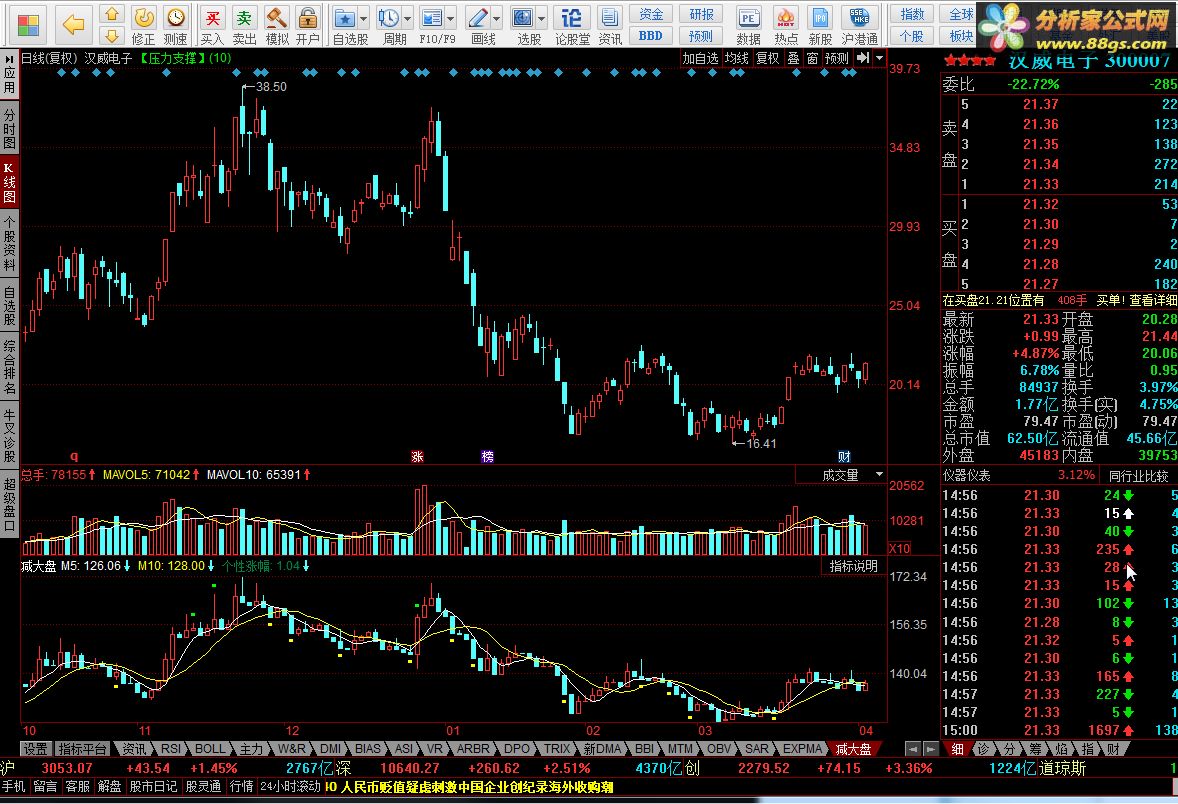Click the left scroll arrow beside the indicator tabs
Image resolution: width=1178 pixels, height=804 pixels.
tap(912, 749)
